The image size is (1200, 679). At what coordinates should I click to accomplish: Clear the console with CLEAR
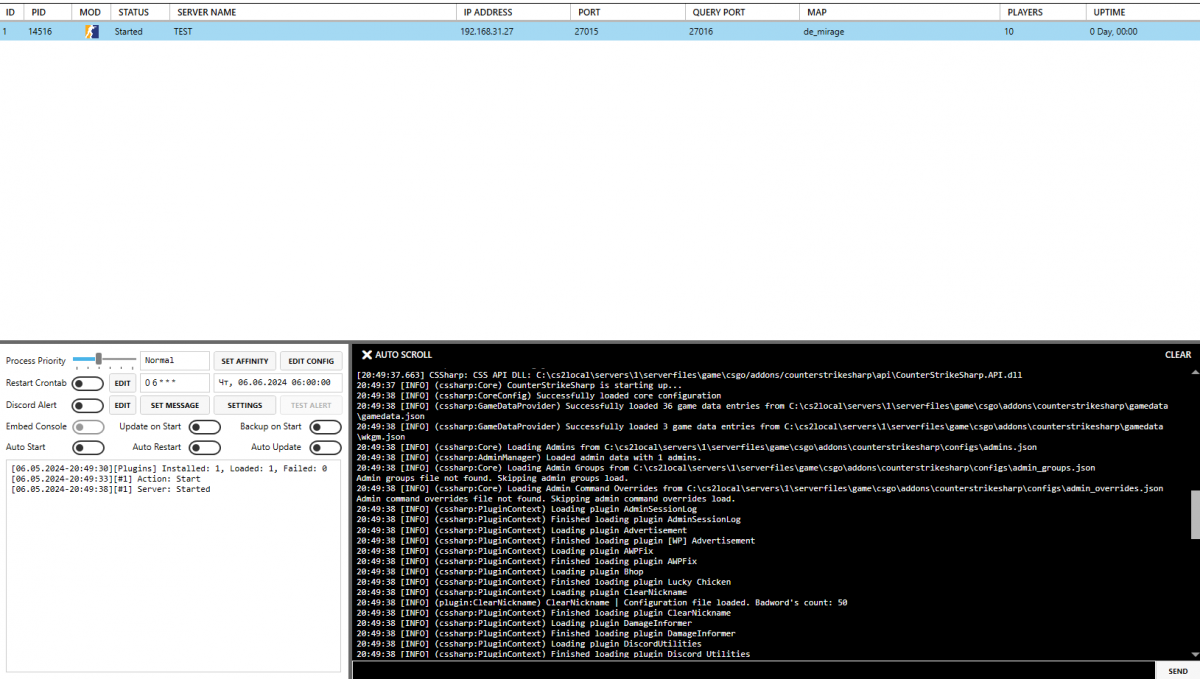tap(1178, 355)
